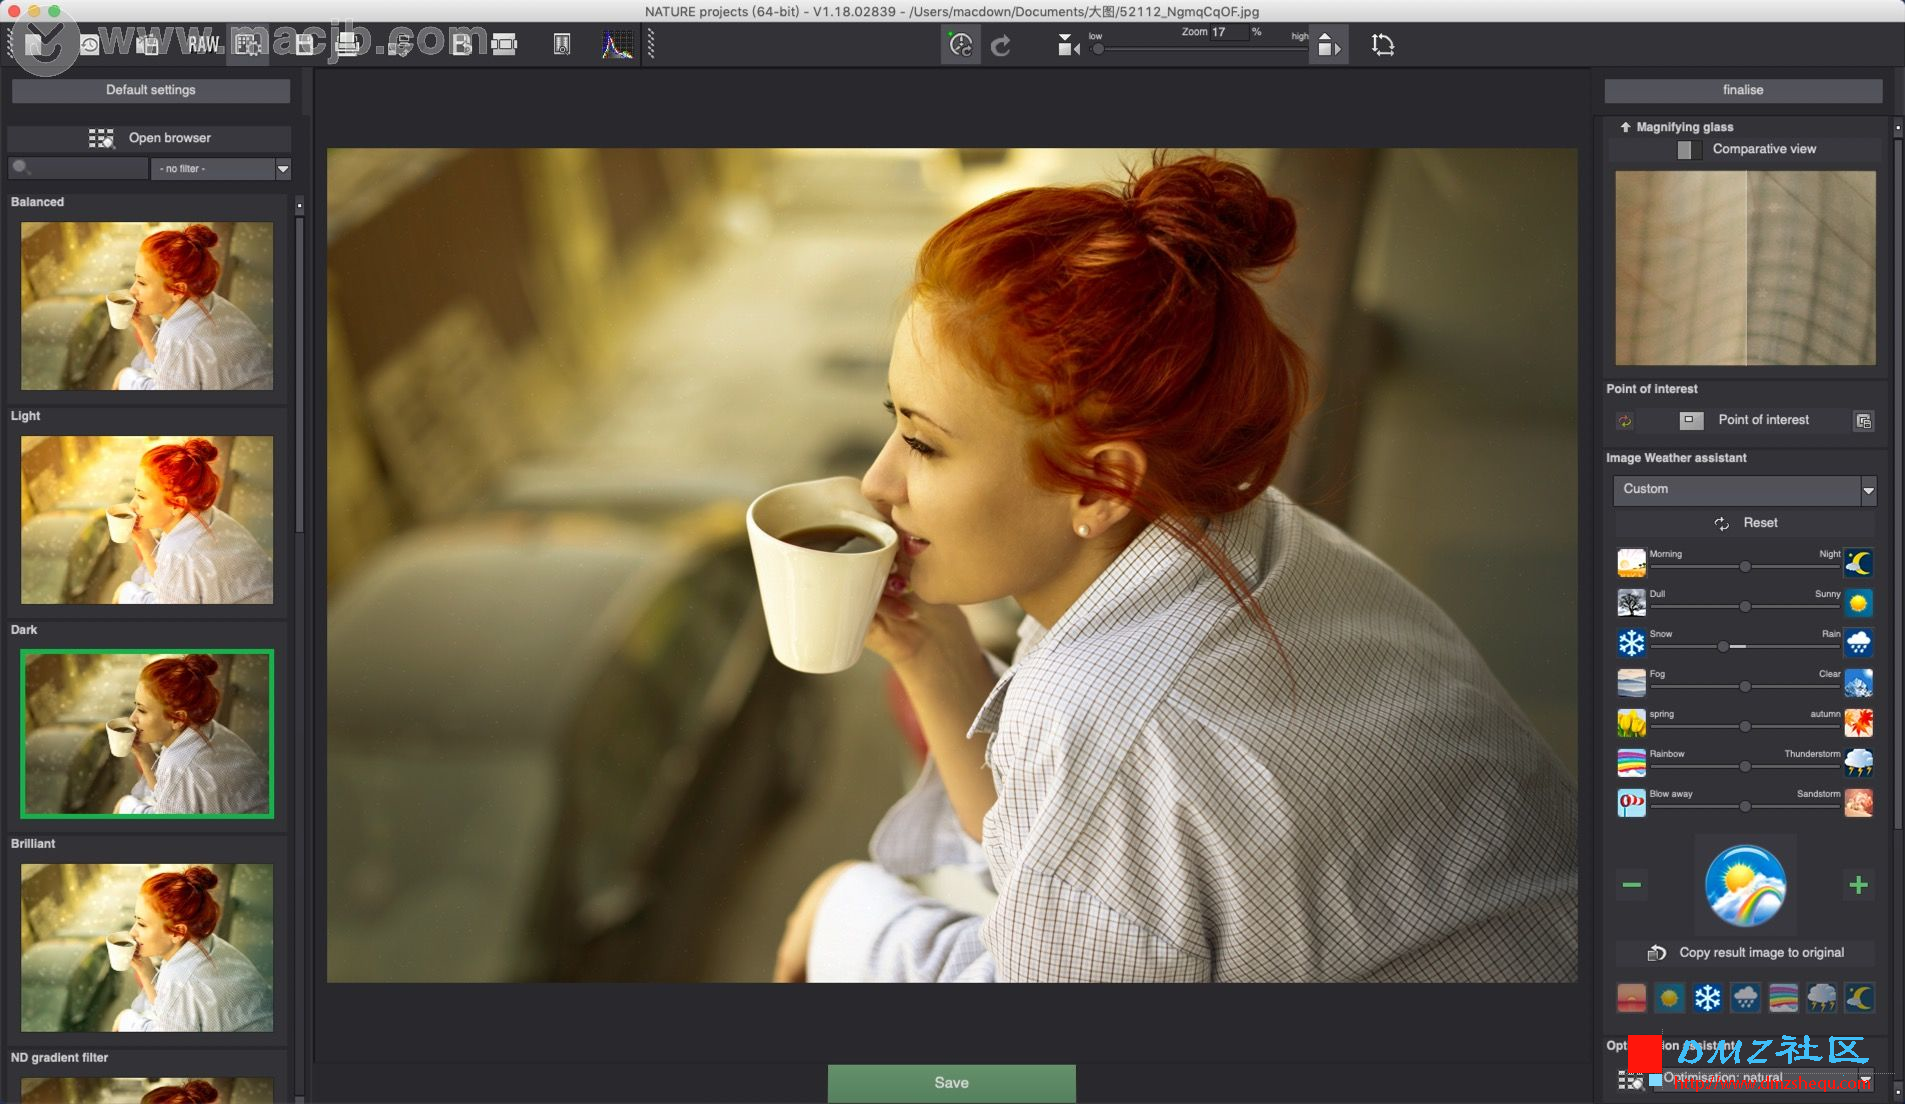Click the Rainbow icon beside slider
The height and width of the screenshot is (1104, 1905).
(1631, 762)
